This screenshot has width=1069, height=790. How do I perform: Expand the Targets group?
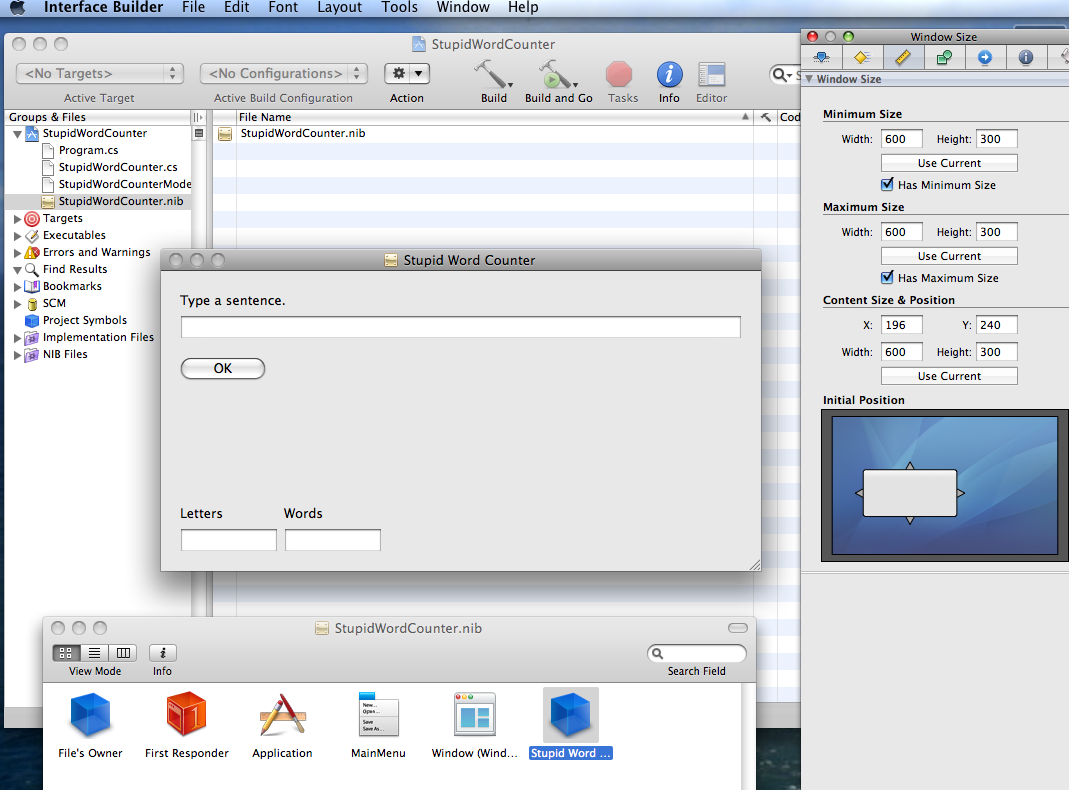point(18,219)
